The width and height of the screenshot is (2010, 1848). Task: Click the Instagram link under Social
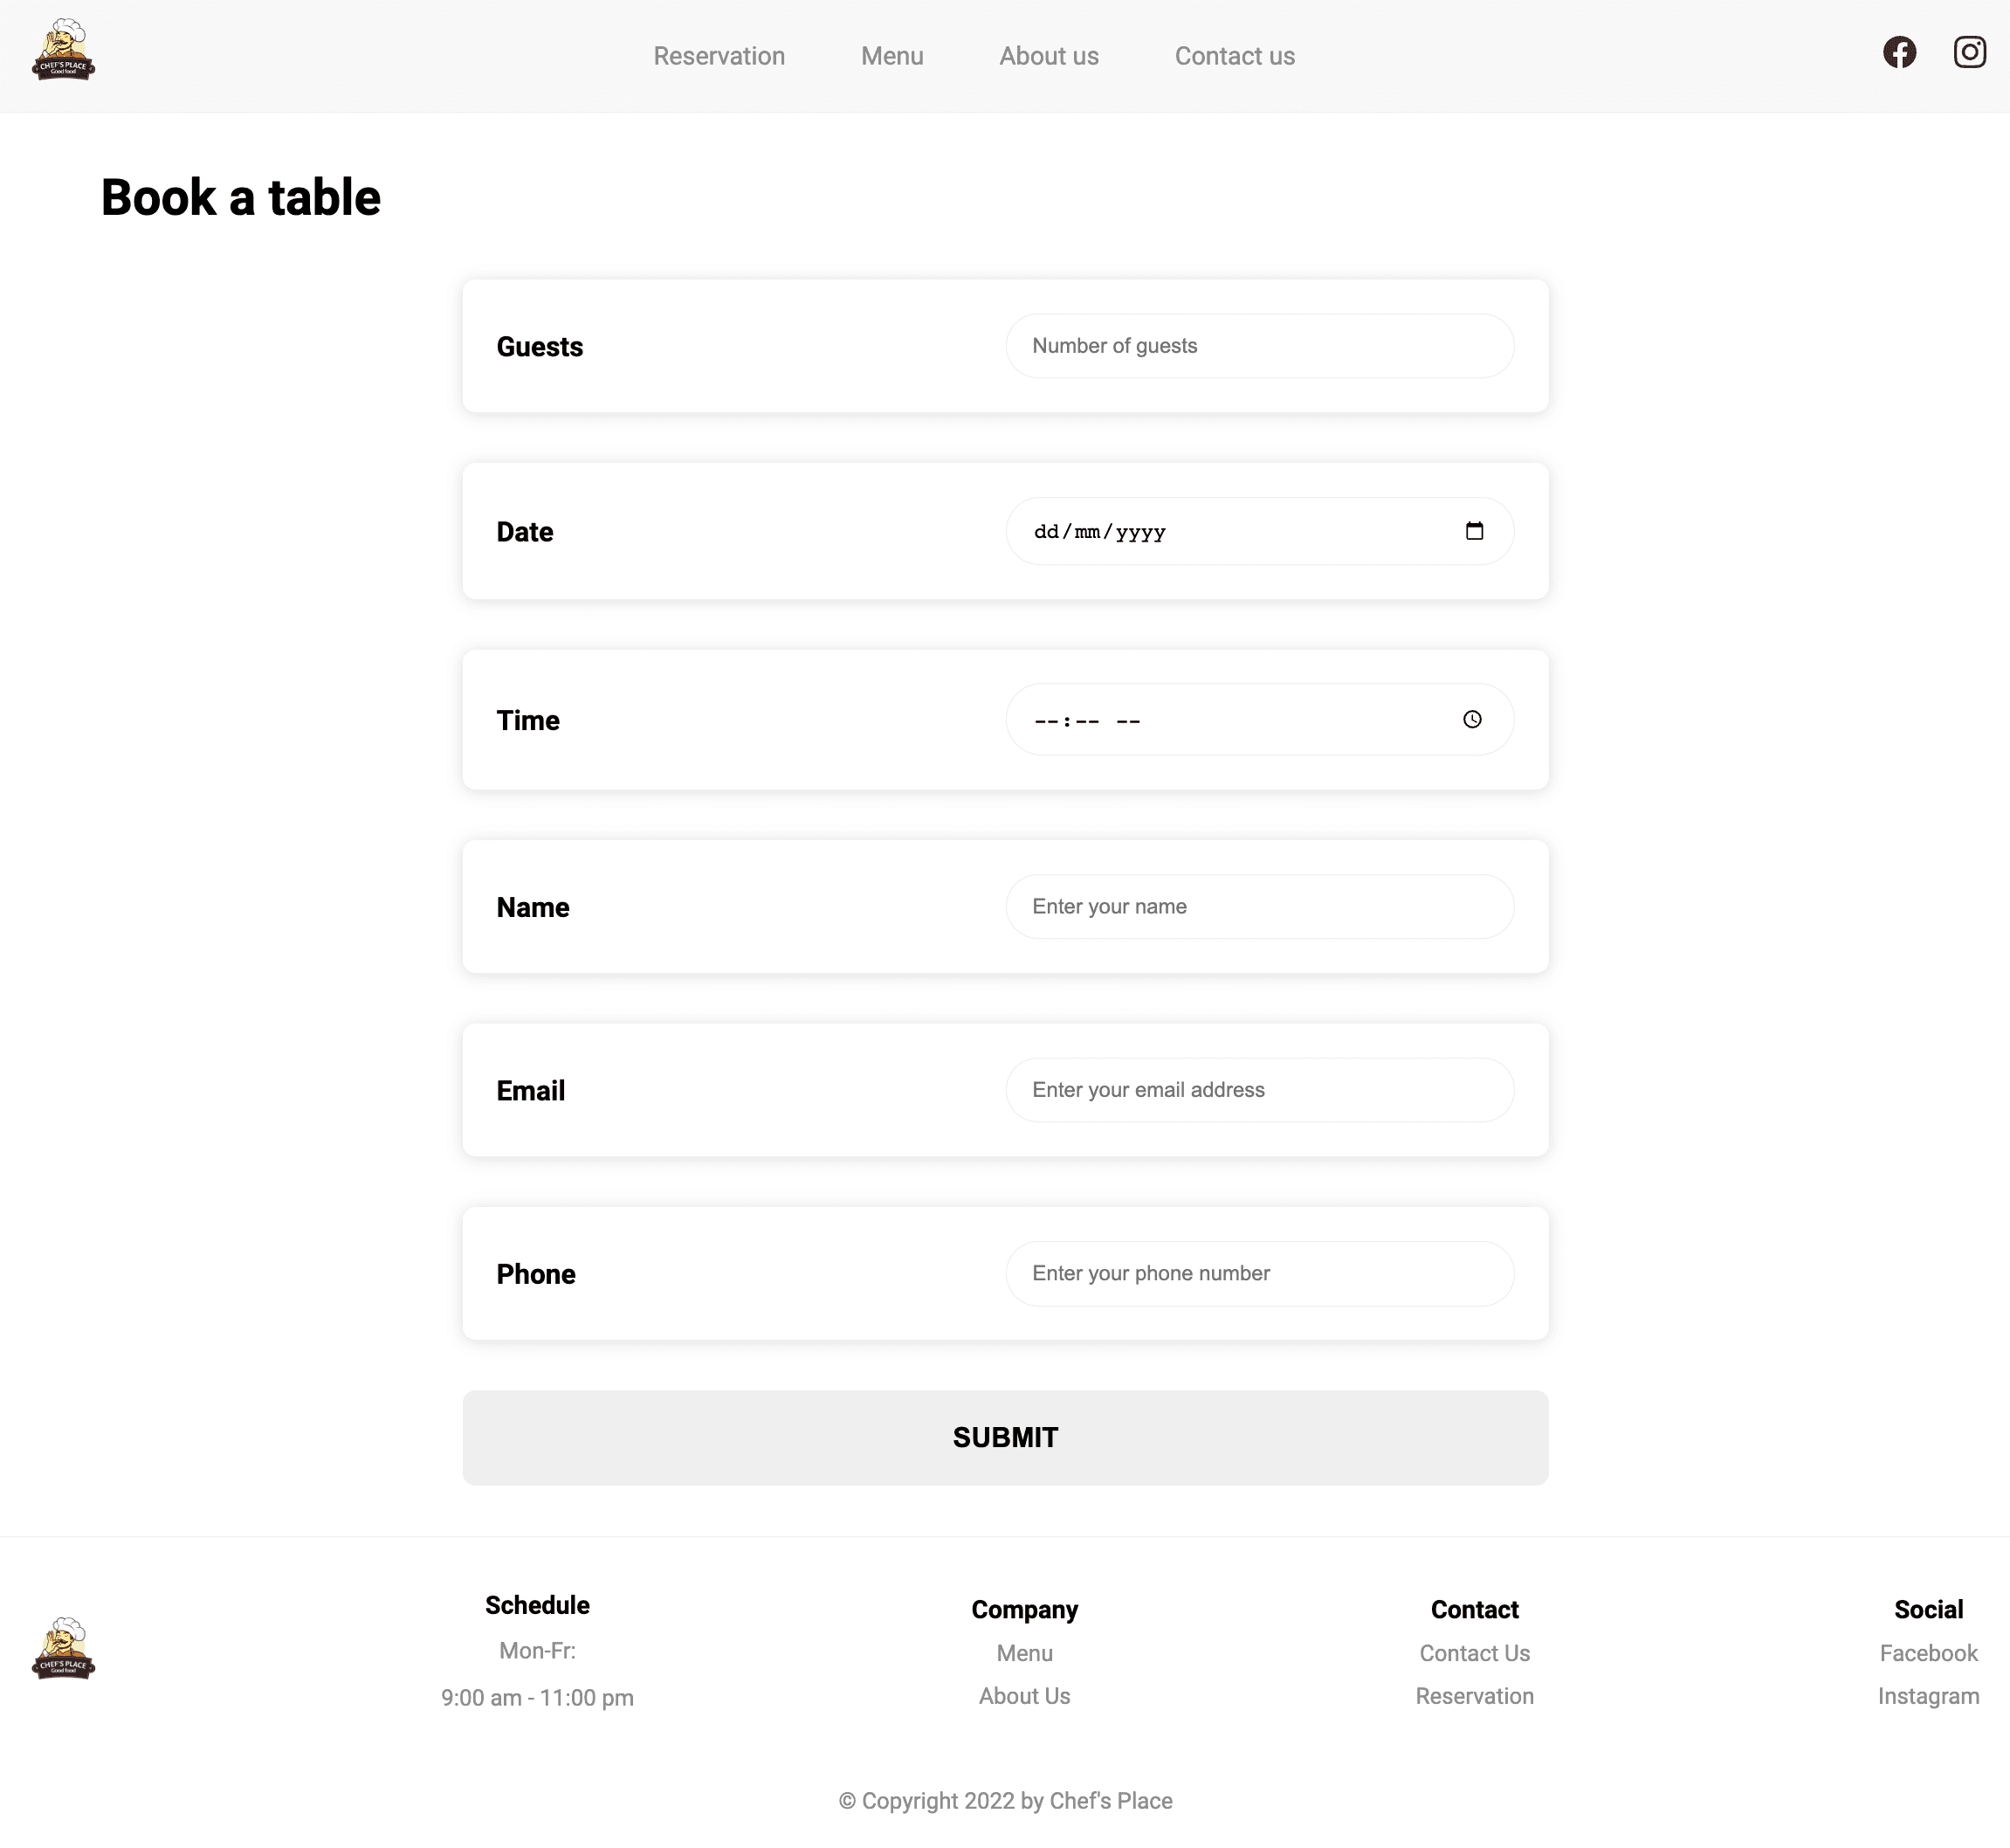pyautogui.click(x=1928, y=1697)
